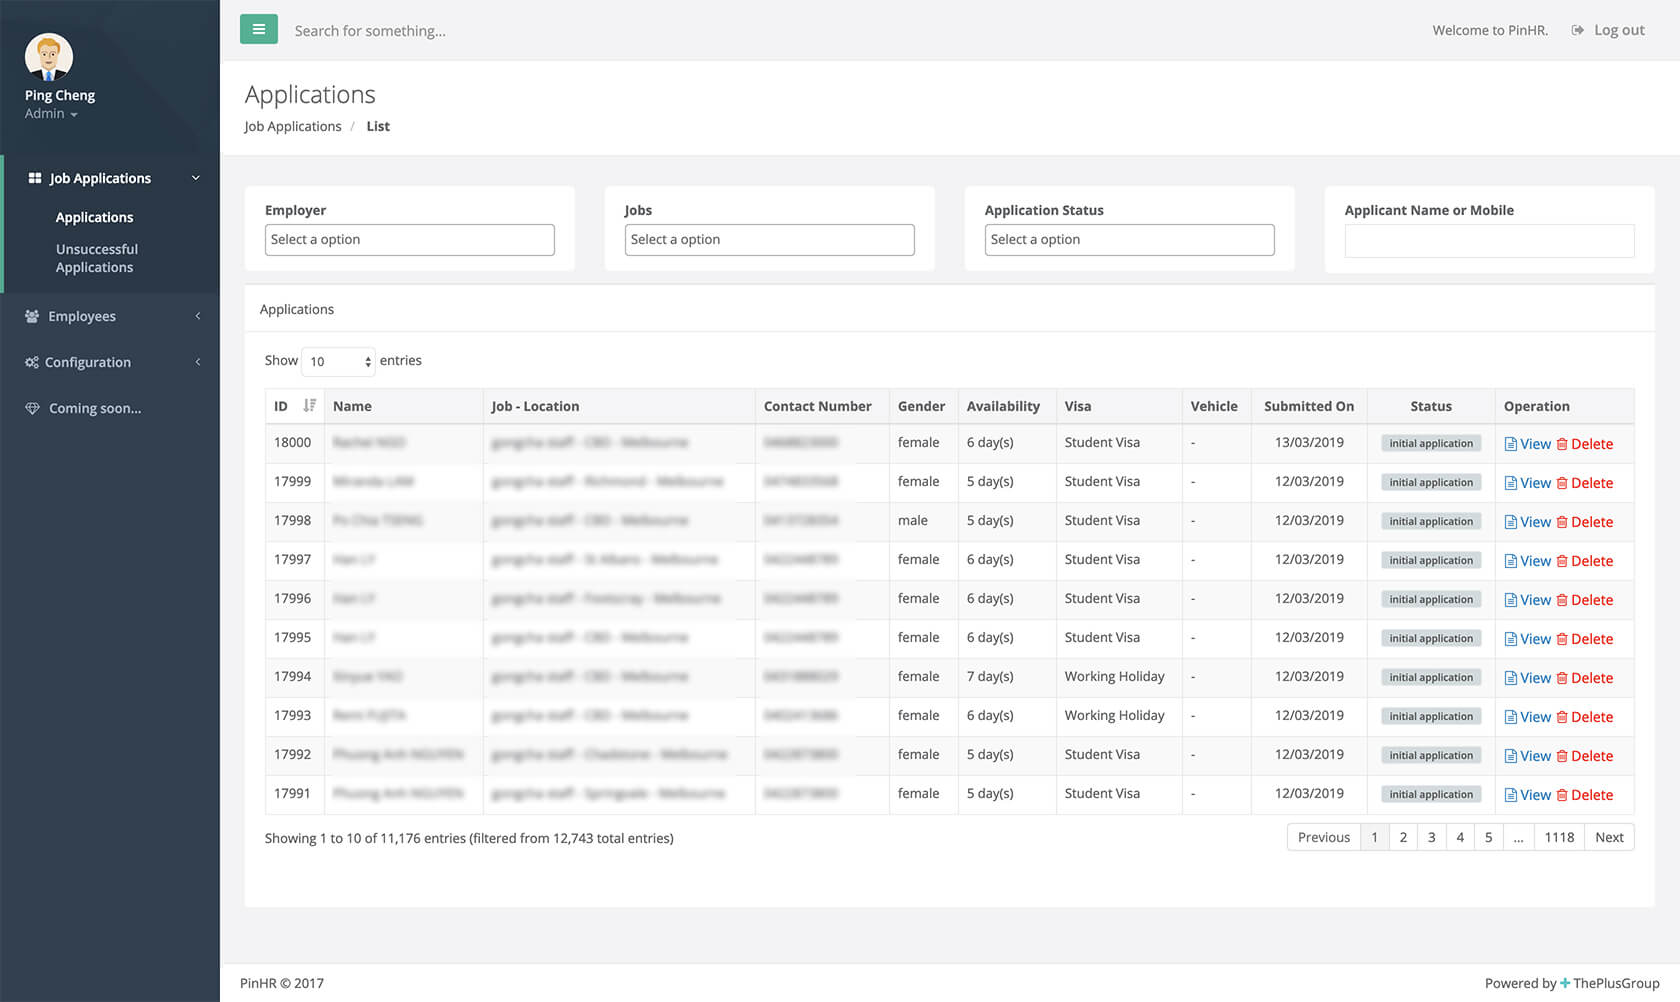Click the Coming soon diamond icon
Viewport: 1680px width, 1002px height.
(x=32, y=408)
